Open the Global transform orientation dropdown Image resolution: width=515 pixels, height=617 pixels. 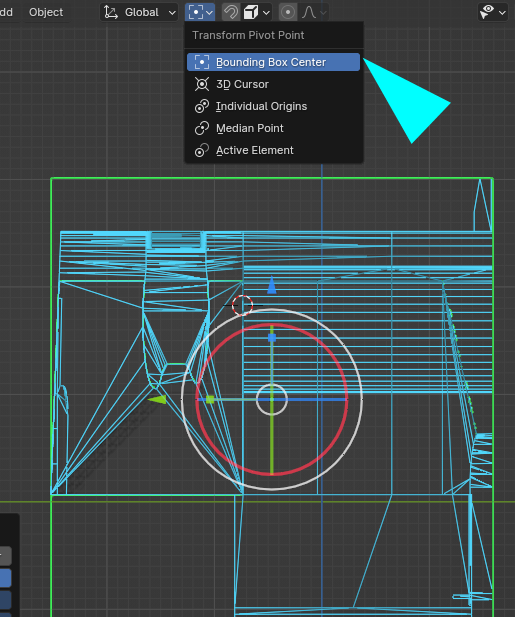139,13
